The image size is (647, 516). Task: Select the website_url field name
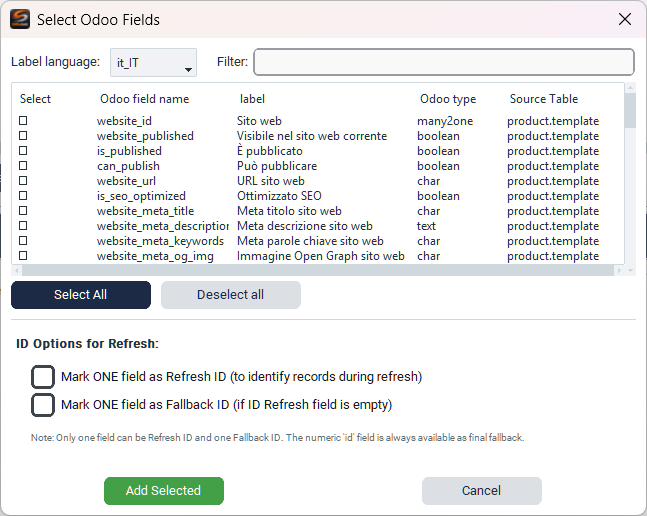pos(126,181)
